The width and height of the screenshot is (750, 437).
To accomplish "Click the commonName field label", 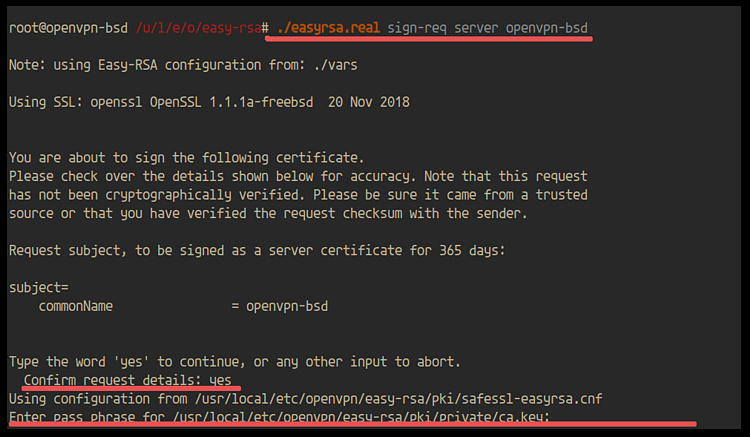I will [75, 305].
